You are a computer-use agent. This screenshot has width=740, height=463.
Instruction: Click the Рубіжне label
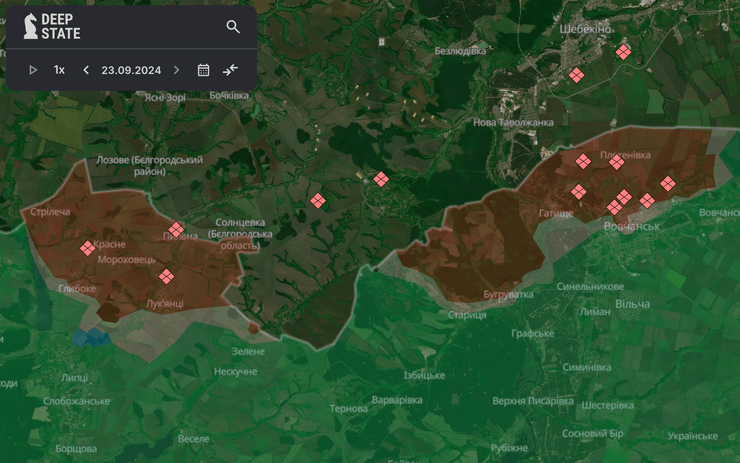509,448
